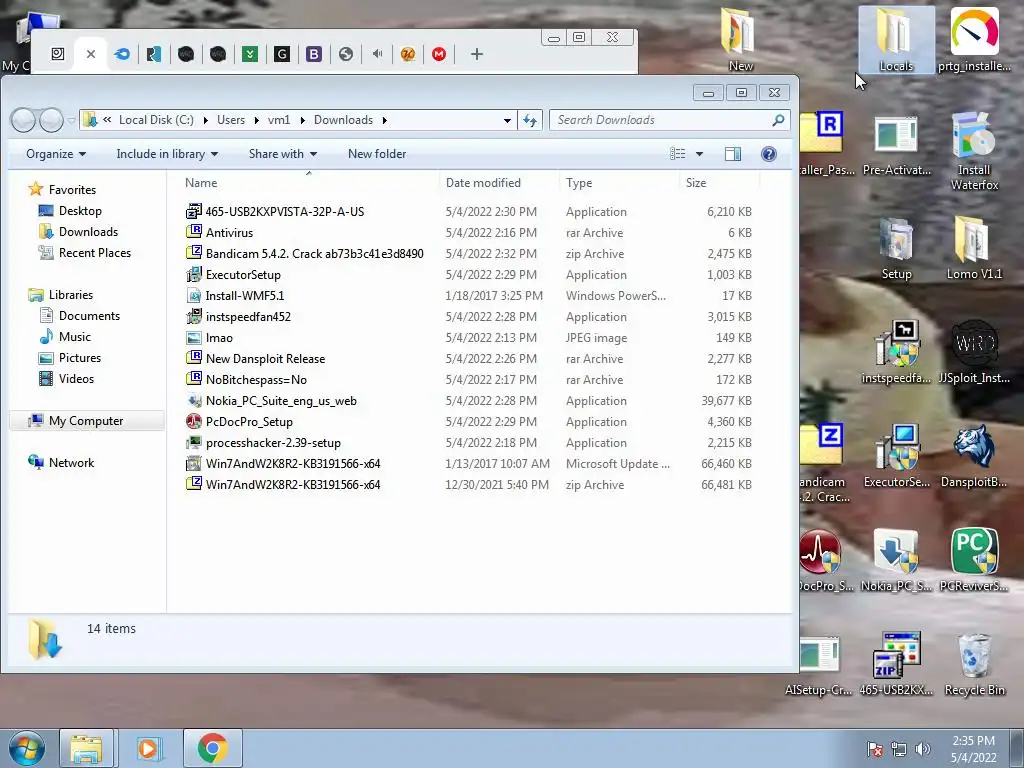Screen dimensions: 1024x768
Task: Click the Explorer back arrow button
Action: click(x=24, y=120)
